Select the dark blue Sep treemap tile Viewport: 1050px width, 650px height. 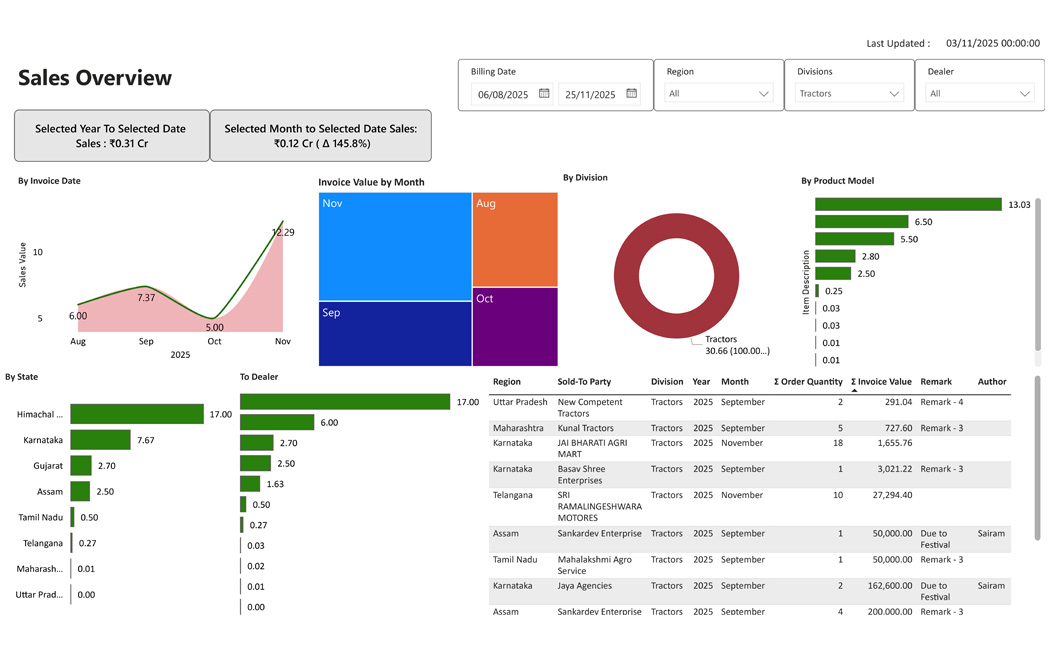point(394,333)
